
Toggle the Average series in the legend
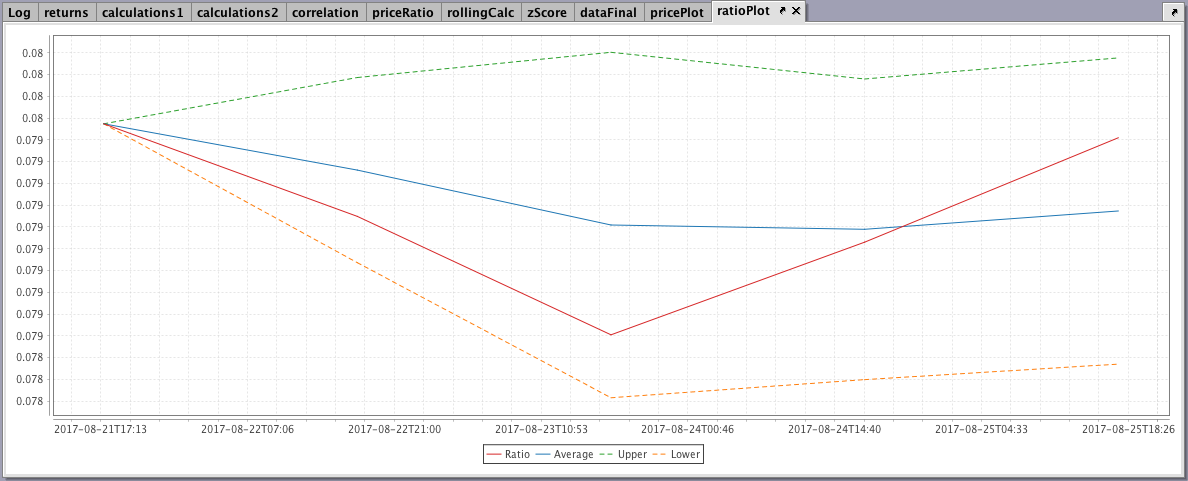[564, 454]
